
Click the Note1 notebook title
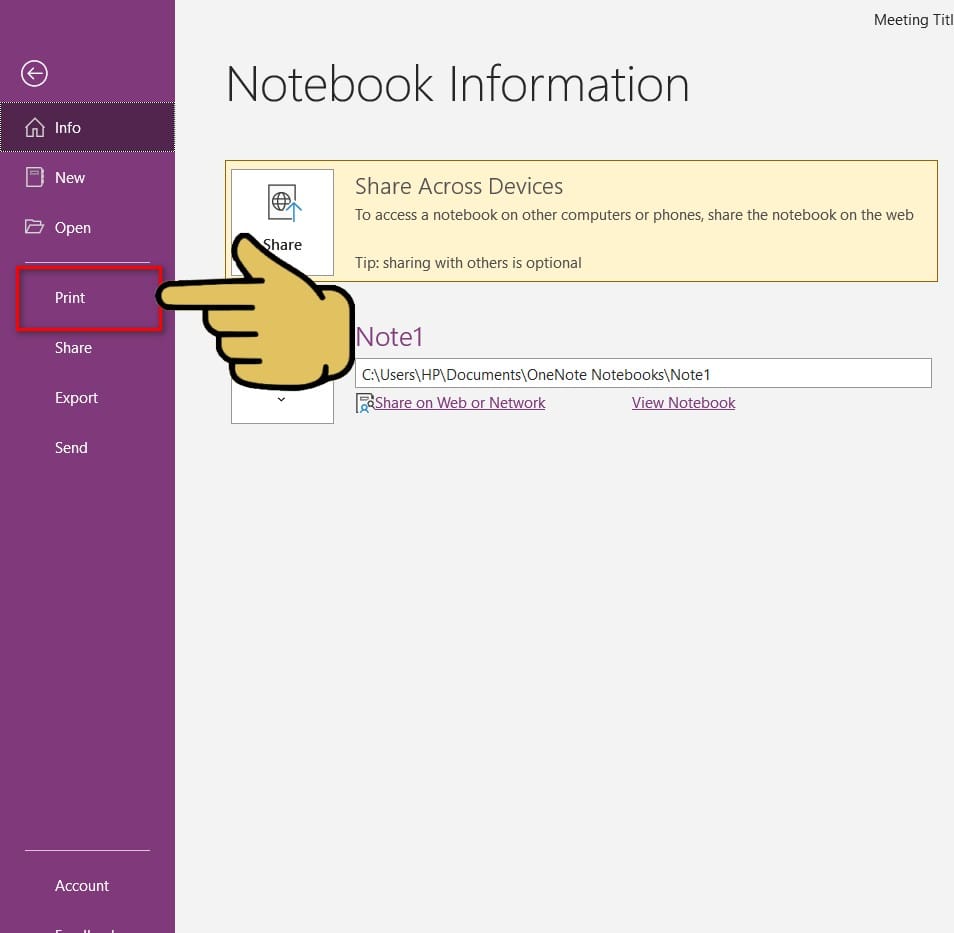(x=389, y=337)
